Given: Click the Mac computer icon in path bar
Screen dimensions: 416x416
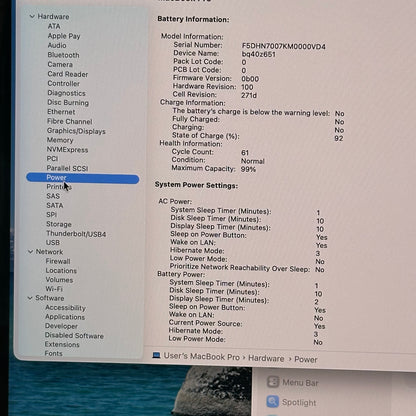Looking at the screenshot, I should pos(156,355).
